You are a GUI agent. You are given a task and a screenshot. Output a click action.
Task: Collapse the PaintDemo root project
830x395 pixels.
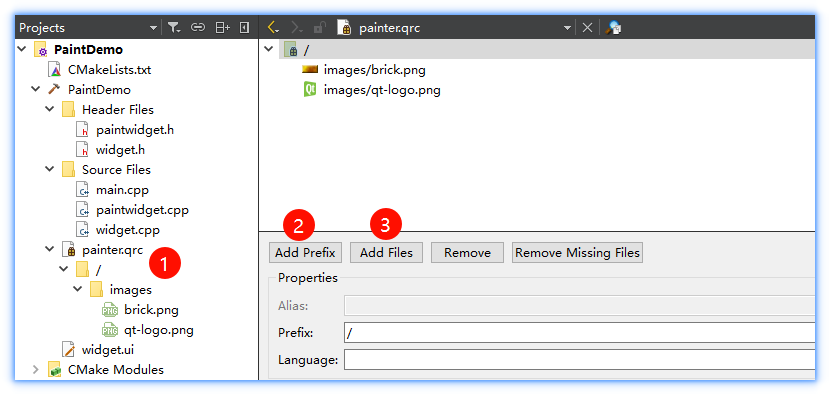22,49
